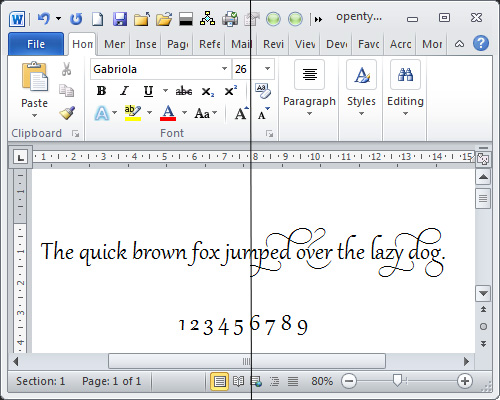Viewport: 500px width, 400px height.
Task: Go to next page double-arrow icon
Action: point(483,343)
